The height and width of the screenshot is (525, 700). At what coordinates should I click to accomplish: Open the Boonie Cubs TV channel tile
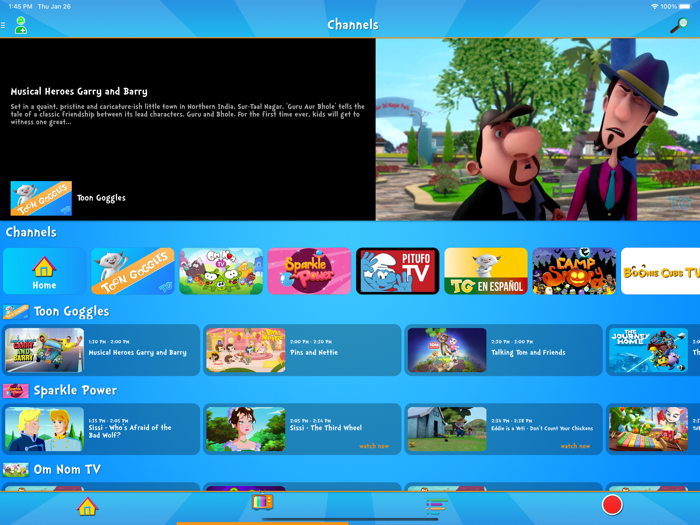660,271
